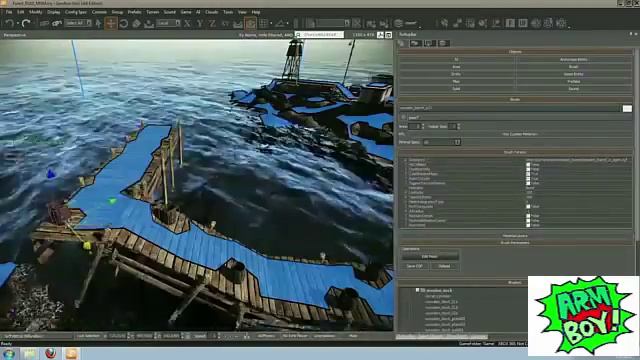Select the Link Object tool
This screenshot has height=360, width=640.
pyautogui.click(x=44, y=23)
